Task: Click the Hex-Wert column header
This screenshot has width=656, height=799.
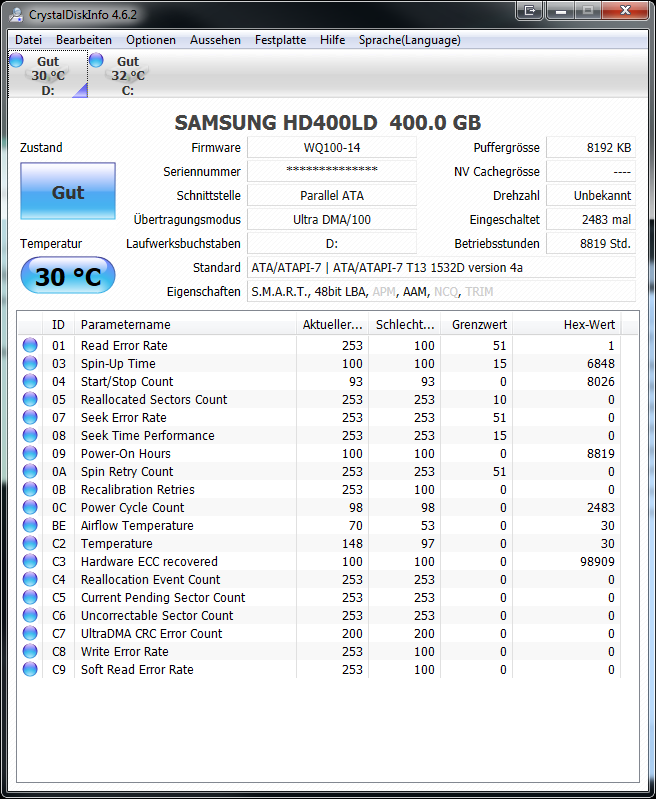Action: (x=567, y=325)
